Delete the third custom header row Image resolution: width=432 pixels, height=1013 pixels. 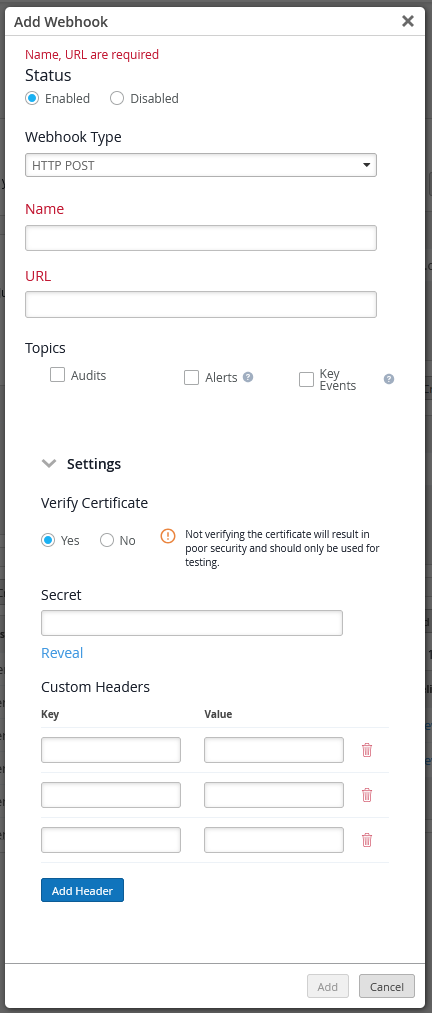coord(367,840)
